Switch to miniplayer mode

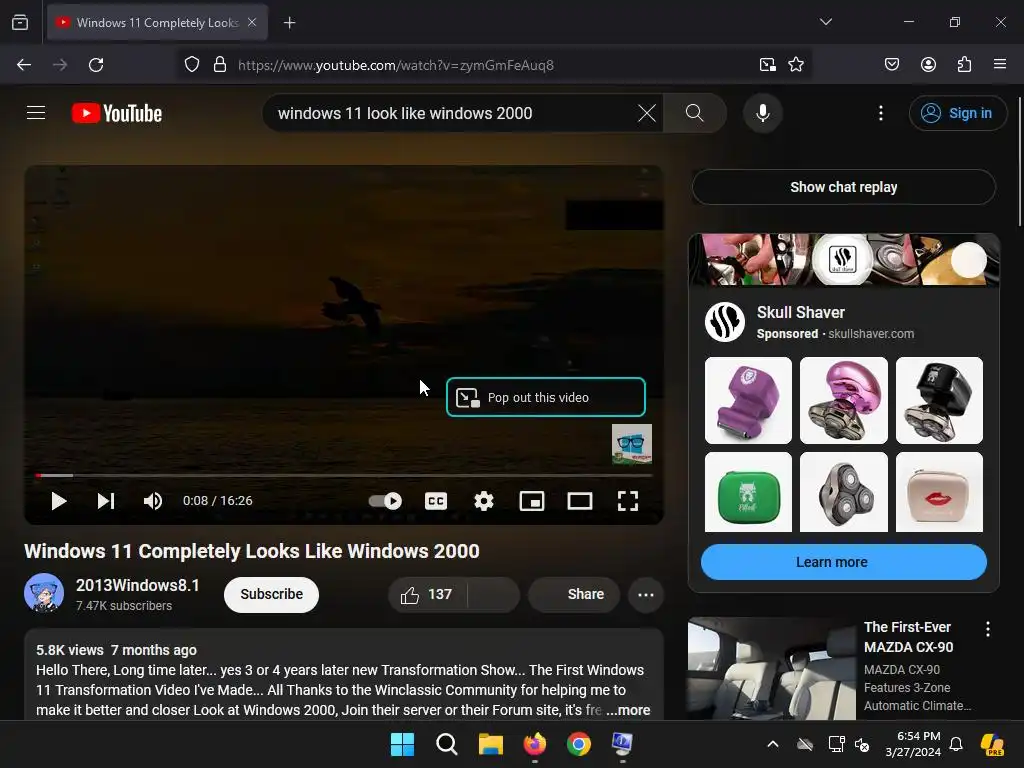coord(532,501)
